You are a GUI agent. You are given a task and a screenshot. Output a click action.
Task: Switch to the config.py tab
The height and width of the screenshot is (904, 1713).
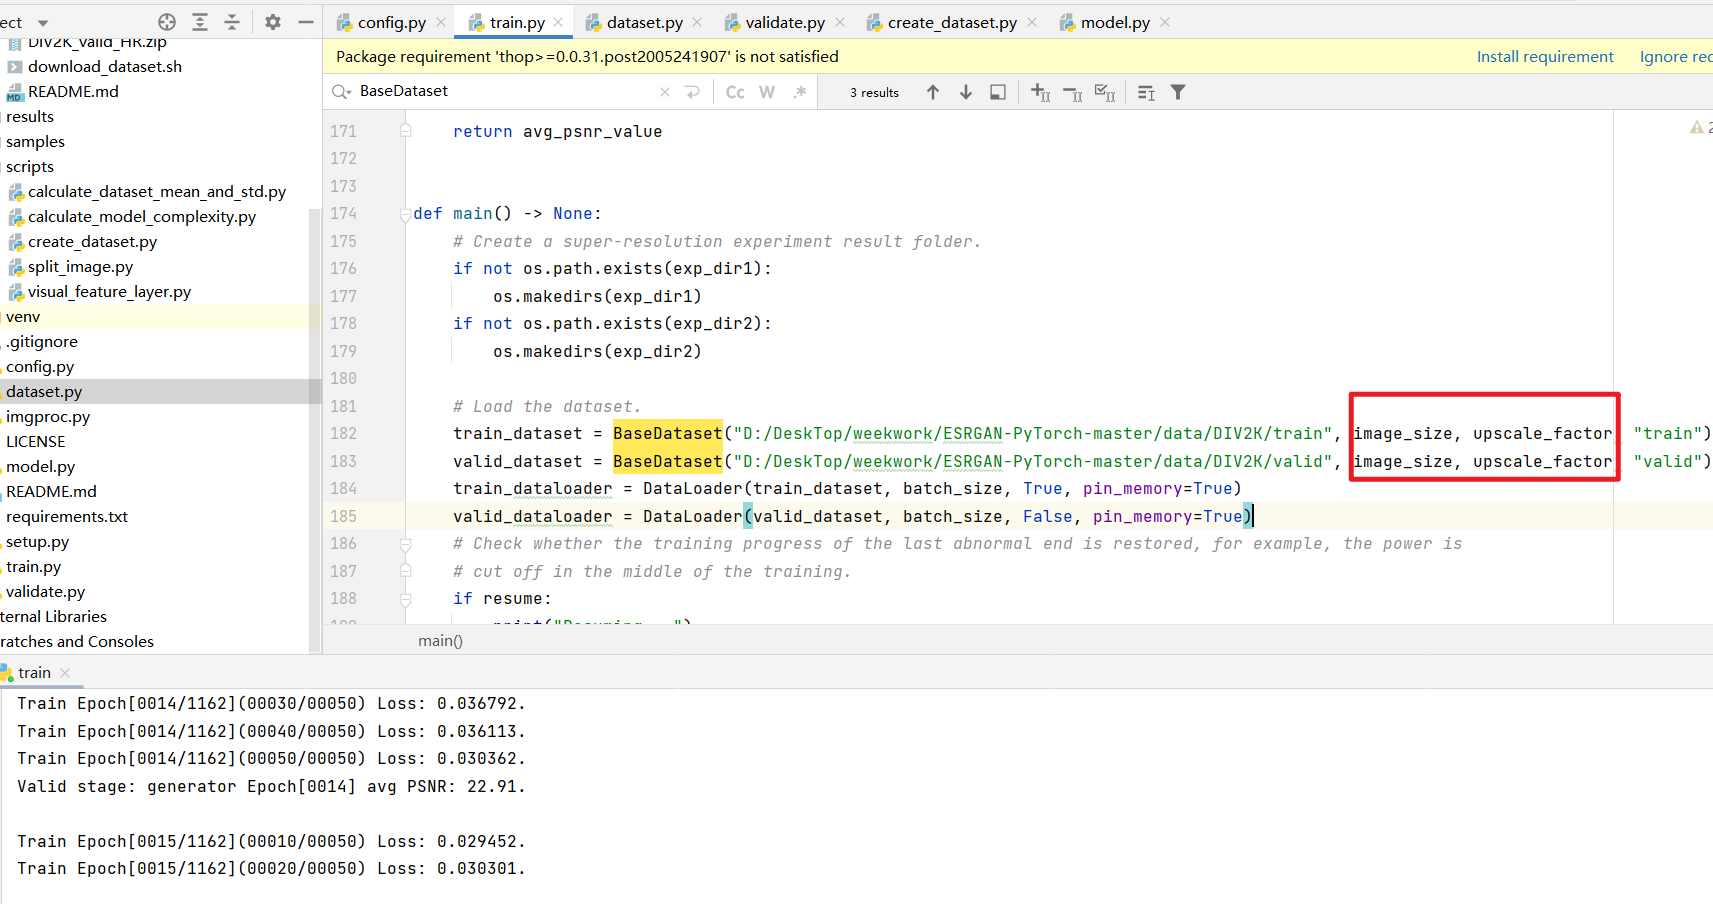tap(390, 21)
